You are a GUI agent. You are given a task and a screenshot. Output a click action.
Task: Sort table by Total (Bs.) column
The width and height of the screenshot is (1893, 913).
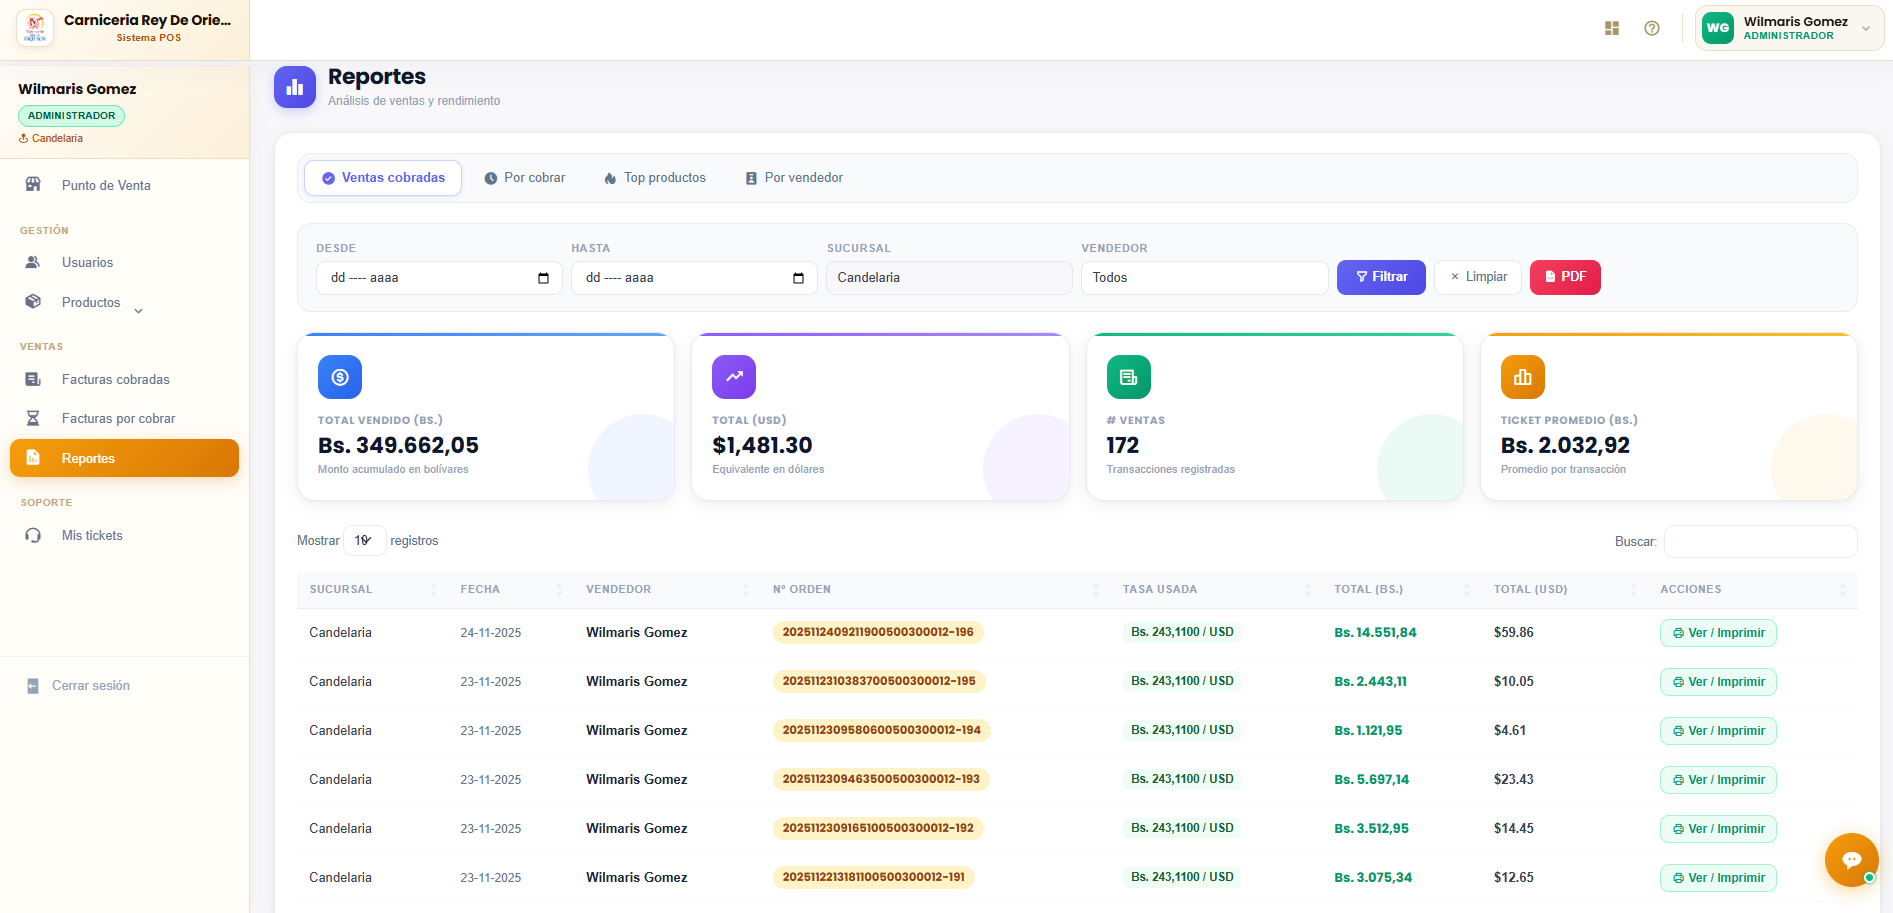1401,590
